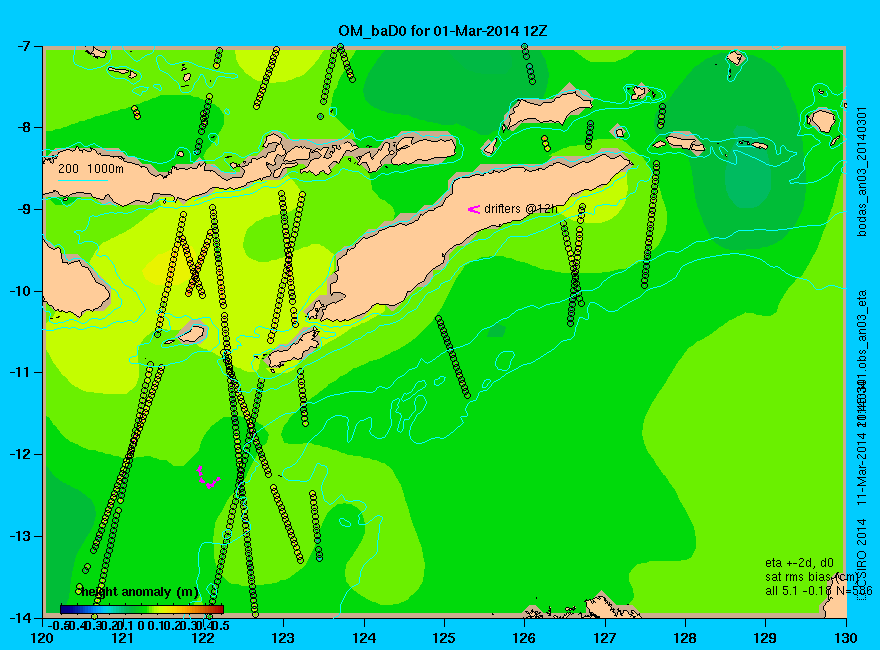Click longitude tick label 126
The image size is (880, 650).
[525, 638]
